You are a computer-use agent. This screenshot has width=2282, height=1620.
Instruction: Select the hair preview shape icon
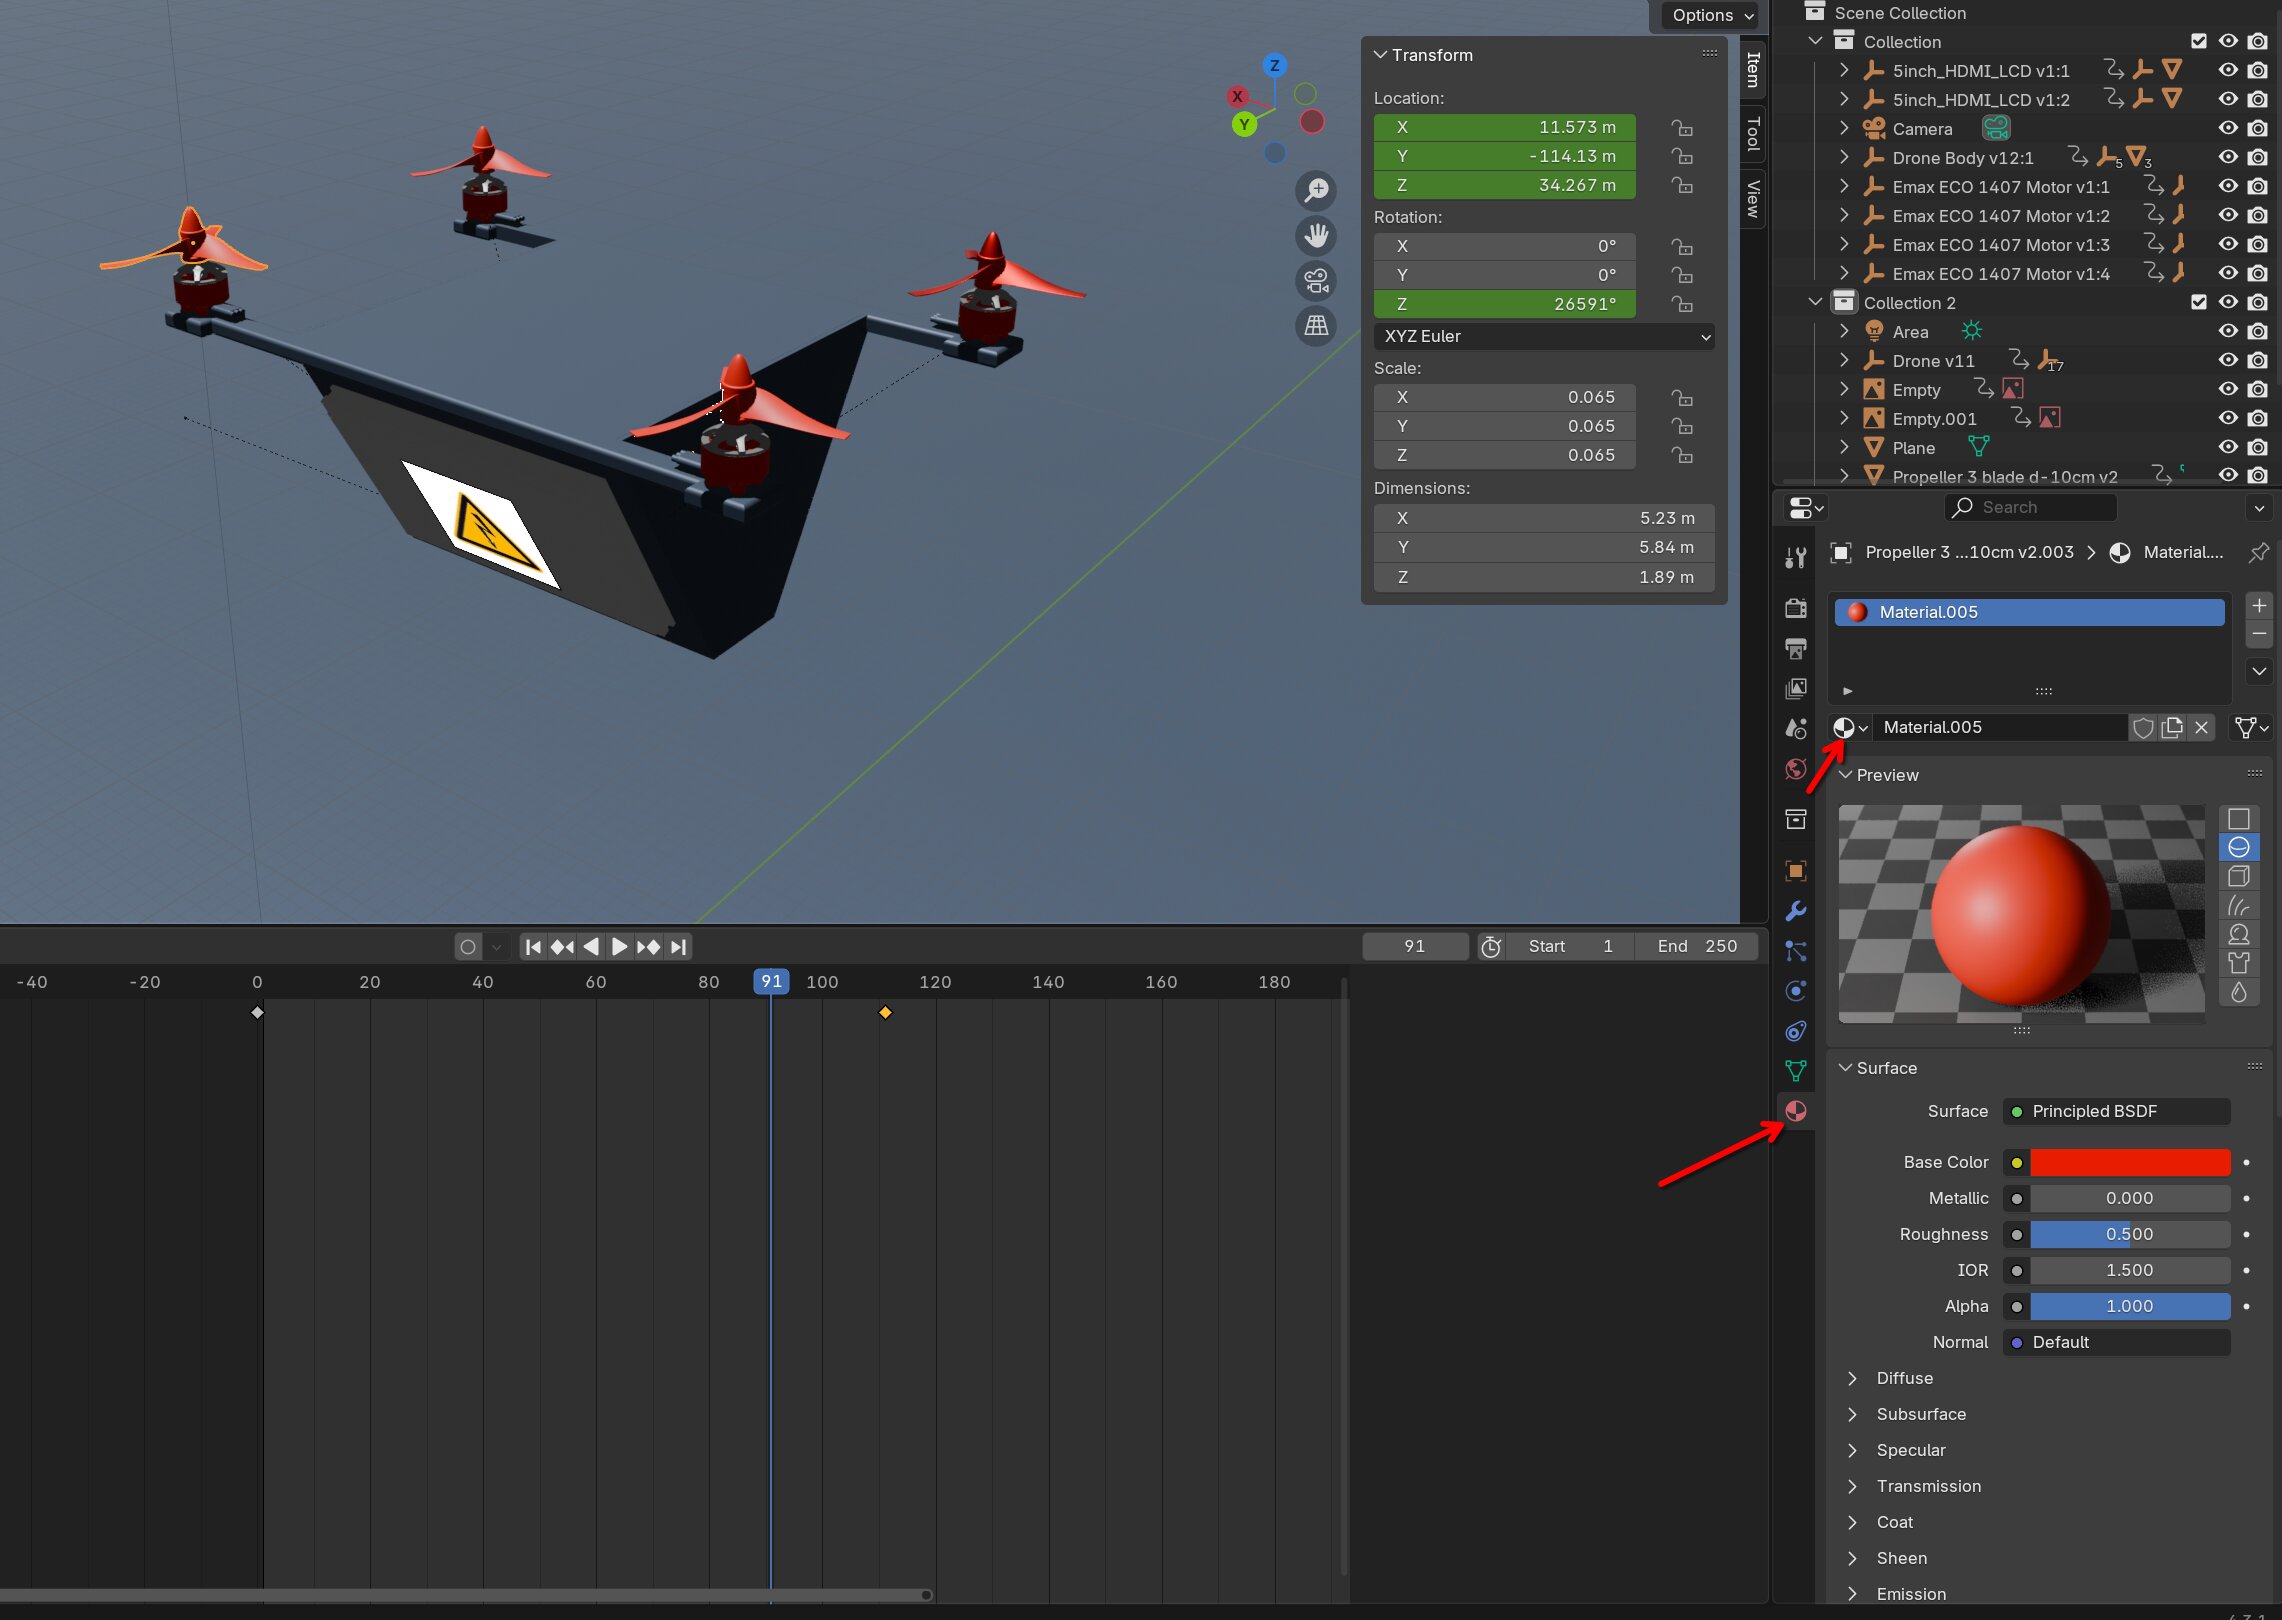coord(2239,905)
